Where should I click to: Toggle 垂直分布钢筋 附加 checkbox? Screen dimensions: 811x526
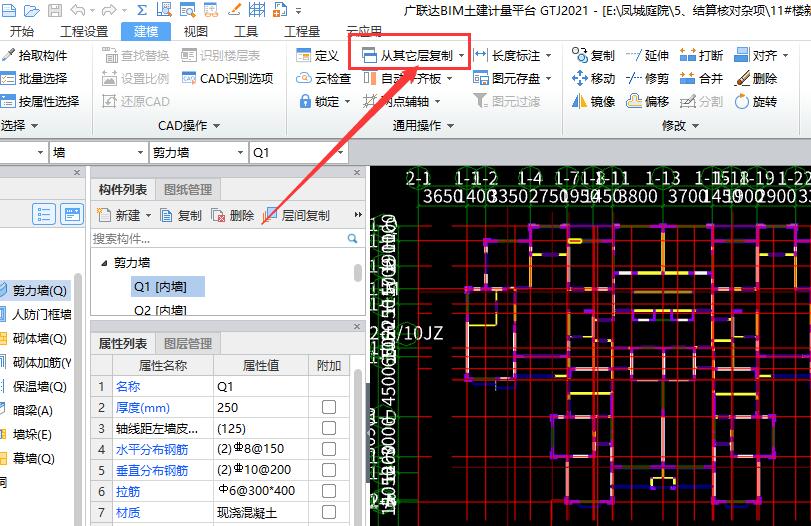point(329,470)
